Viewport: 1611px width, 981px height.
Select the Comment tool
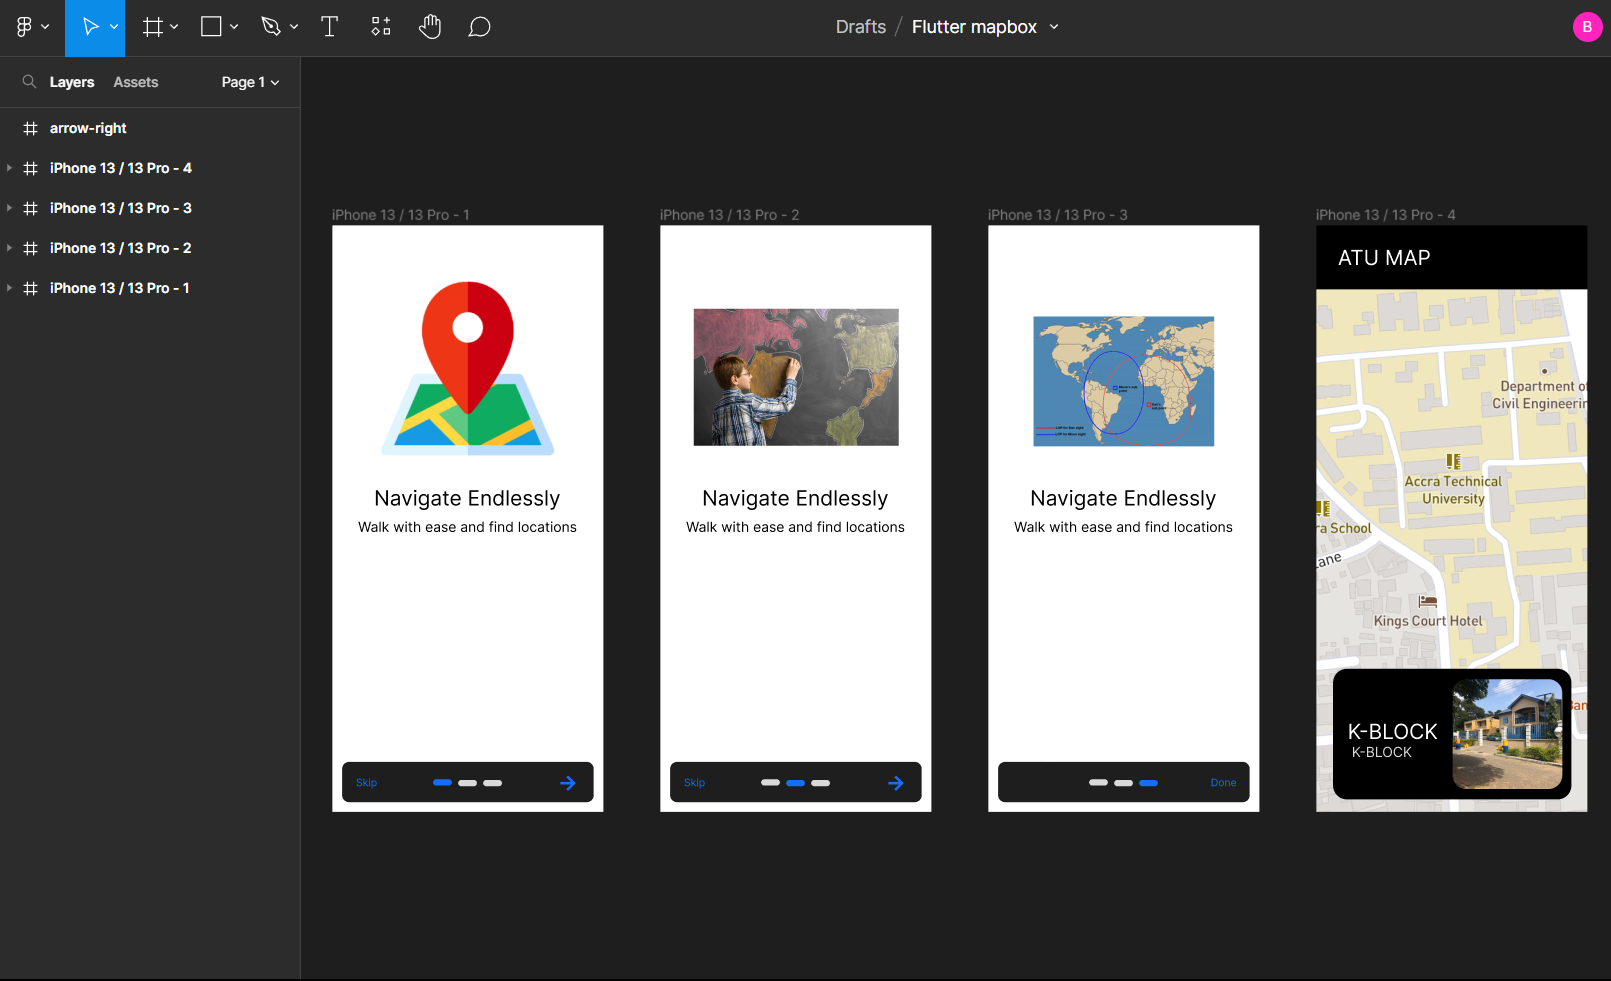[479, 27]
